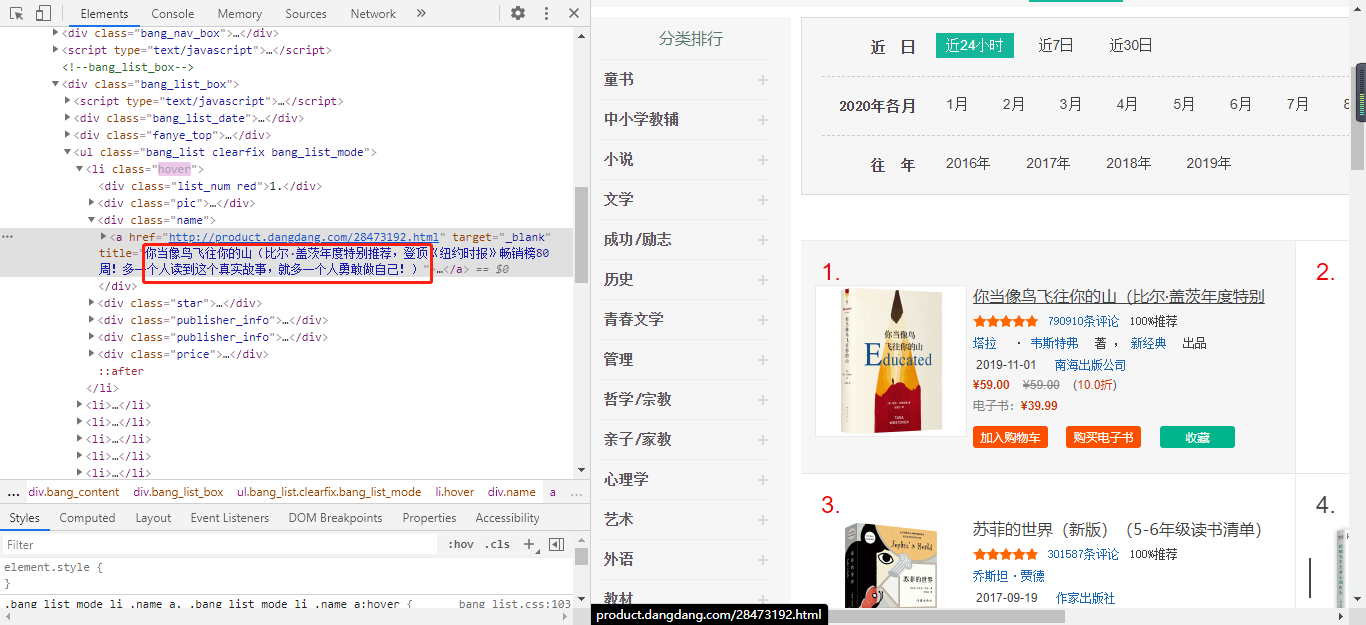1366x625 pixels.
Task: Open the 心理学 category
Action: tap(626, 479)
